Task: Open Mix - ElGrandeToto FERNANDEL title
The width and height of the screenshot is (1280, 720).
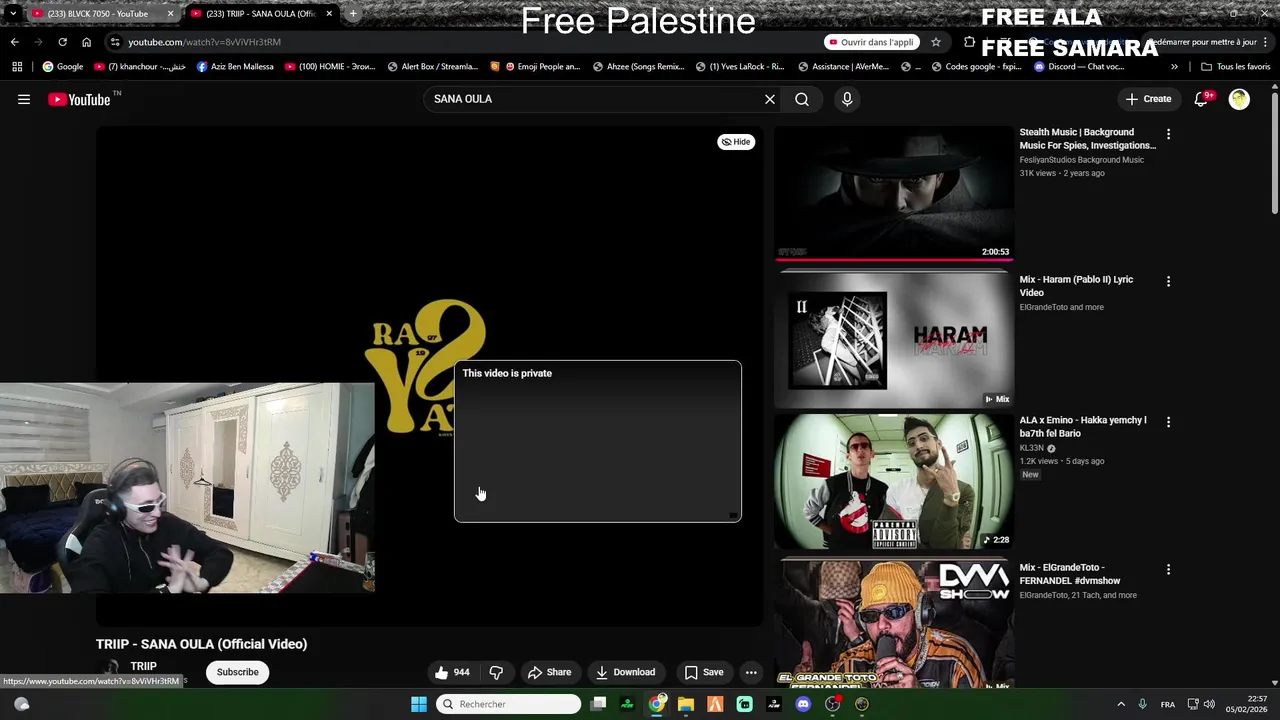Action: [1069, 574]
